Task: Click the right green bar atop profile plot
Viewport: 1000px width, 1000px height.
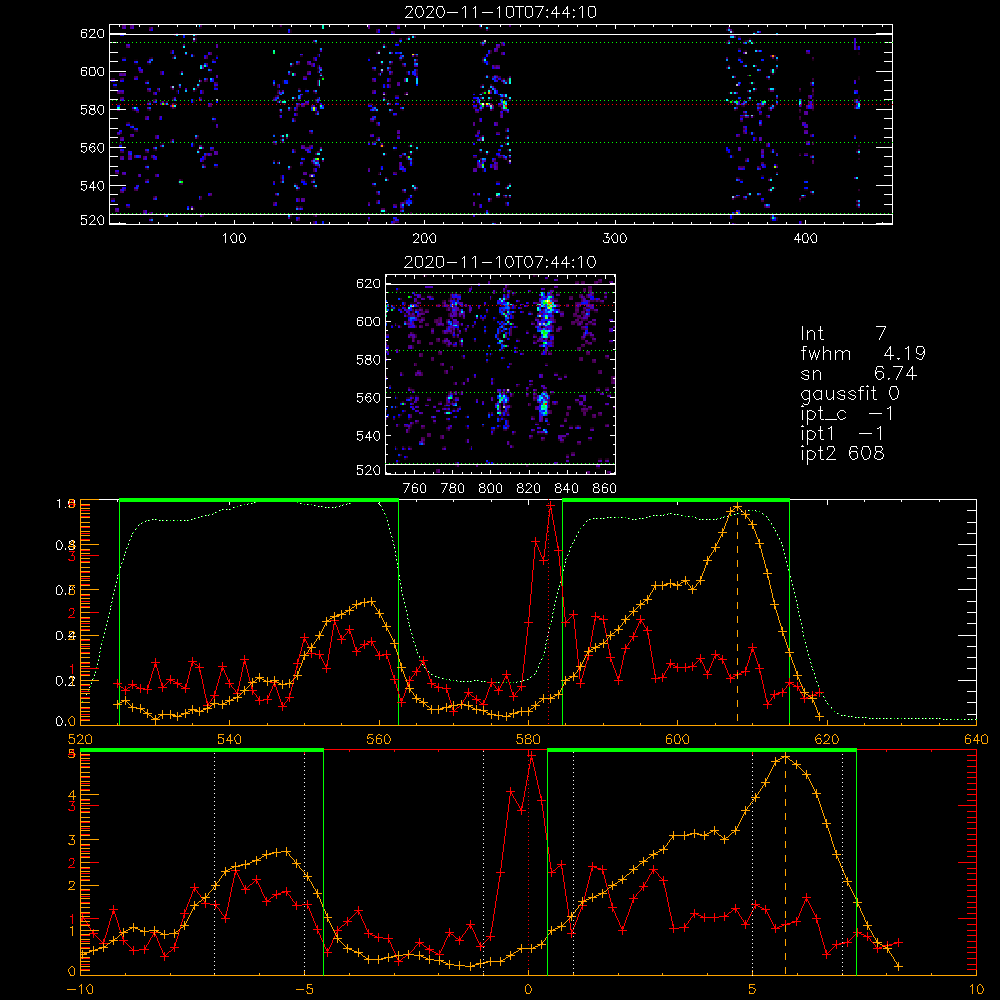Action: [676, 501]
